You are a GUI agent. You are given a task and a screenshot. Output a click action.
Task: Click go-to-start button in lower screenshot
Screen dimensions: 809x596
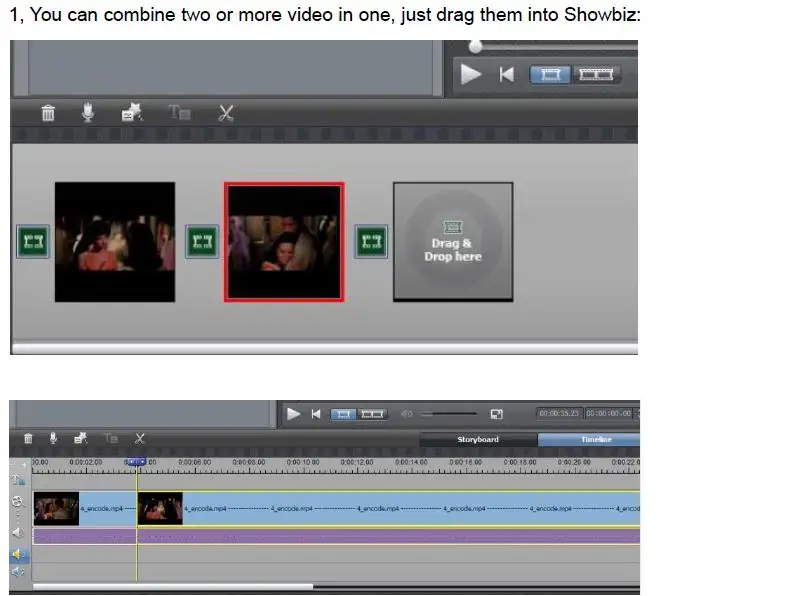coord(316,414)
